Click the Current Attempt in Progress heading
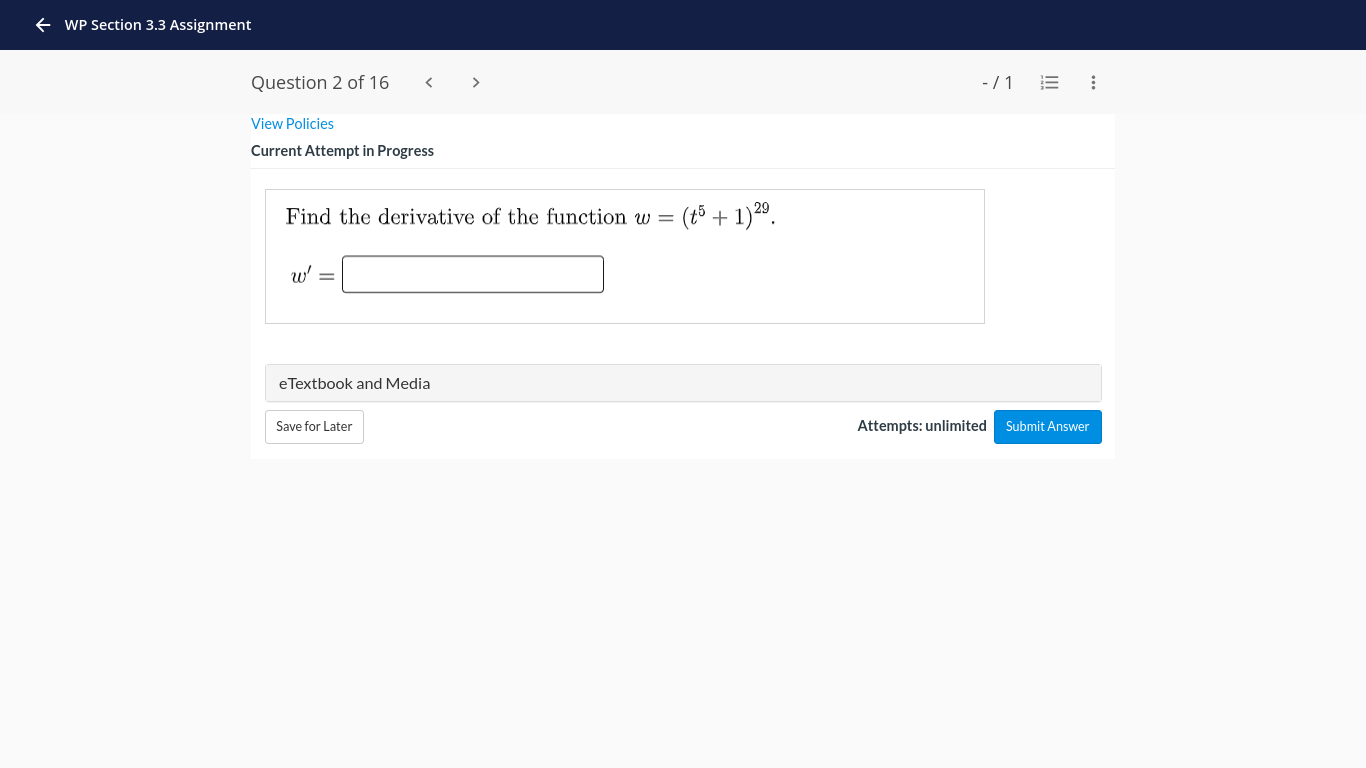Image resolution: width=1366 pixels, height=768 pixels. click(342, 150)
